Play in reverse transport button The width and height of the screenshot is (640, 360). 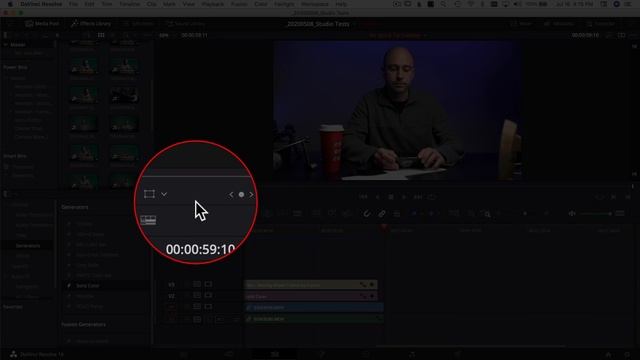tap(378, 197)
